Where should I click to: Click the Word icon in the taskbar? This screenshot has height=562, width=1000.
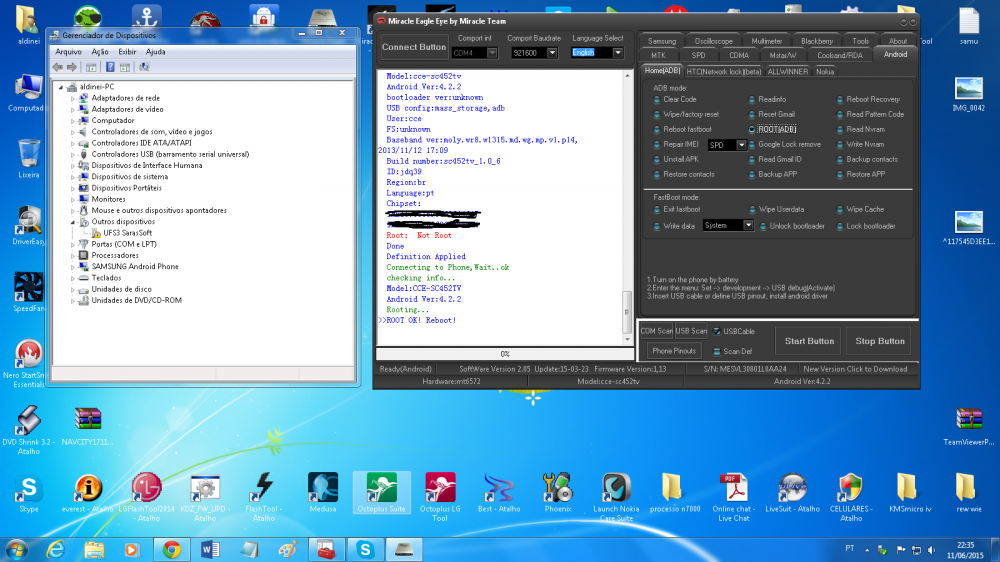point(210,549)
